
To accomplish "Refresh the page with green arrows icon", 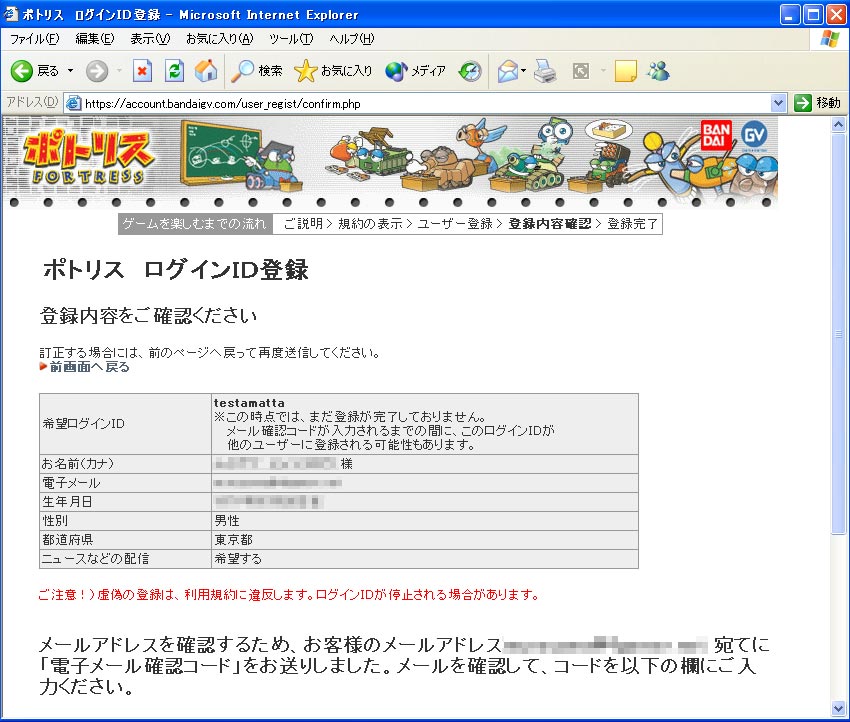I will coord(174,71).
